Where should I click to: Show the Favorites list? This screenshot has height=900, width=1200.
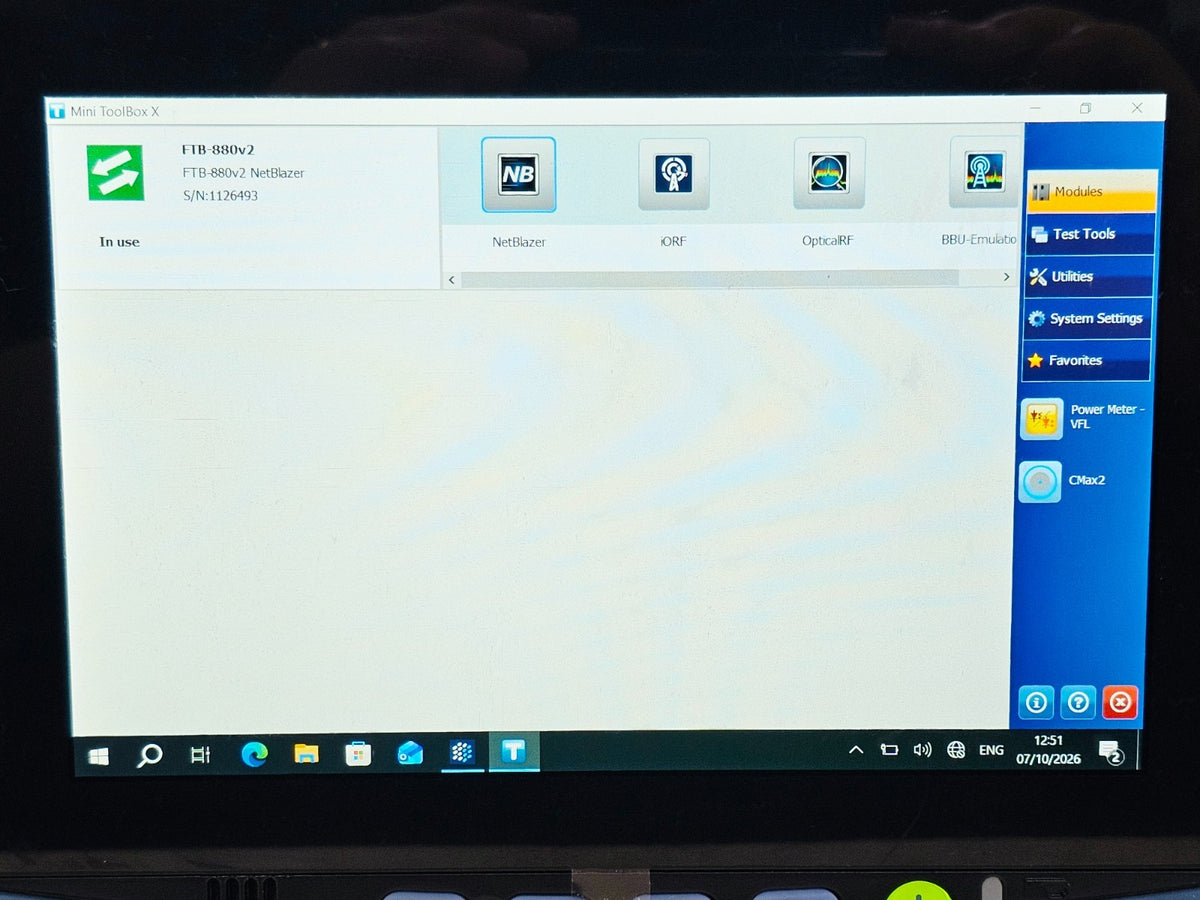point(1086,360)
